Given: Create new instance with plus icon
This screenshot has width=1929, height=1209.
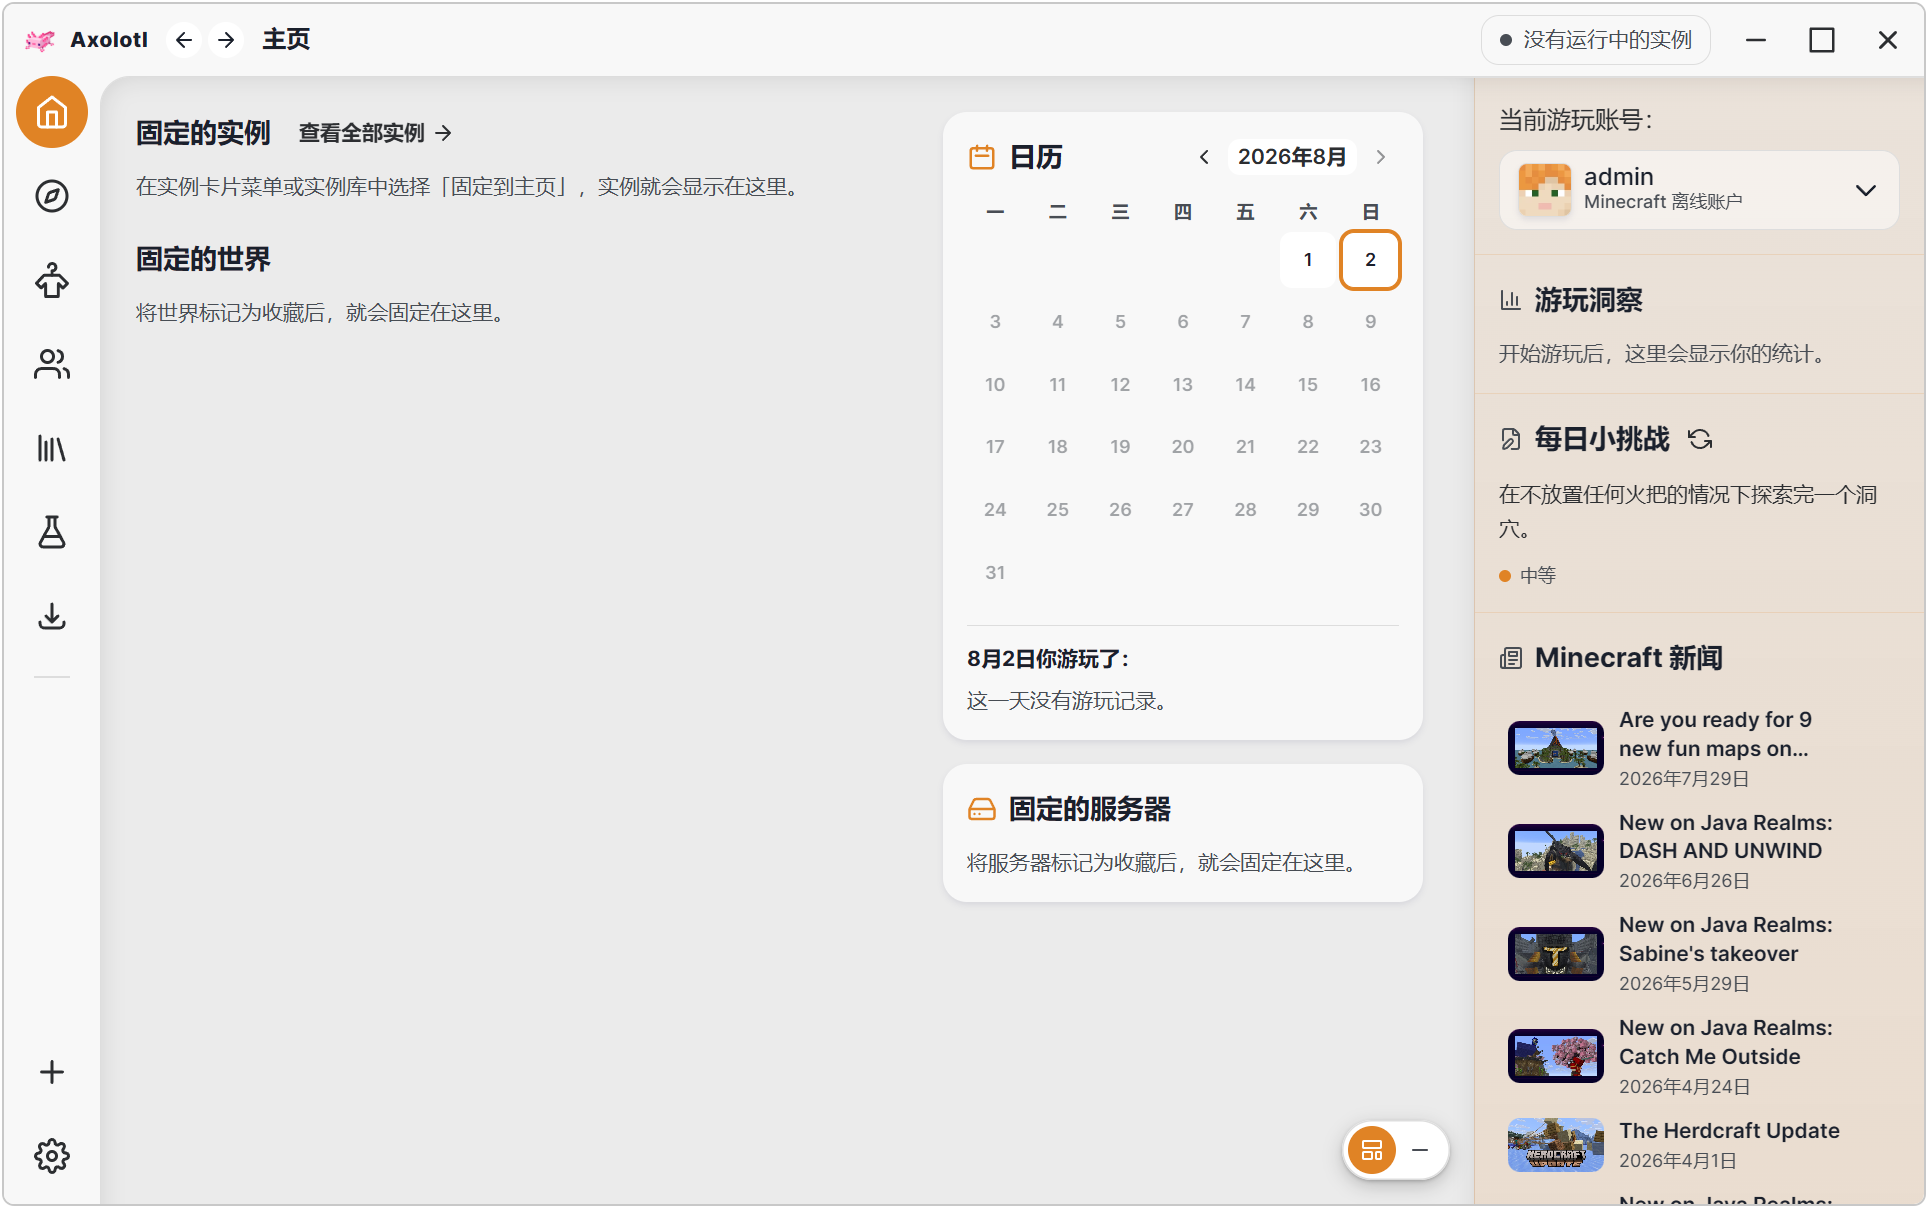Looking at the screenshot, I should pyautogui.click(x=52, y=1072).
